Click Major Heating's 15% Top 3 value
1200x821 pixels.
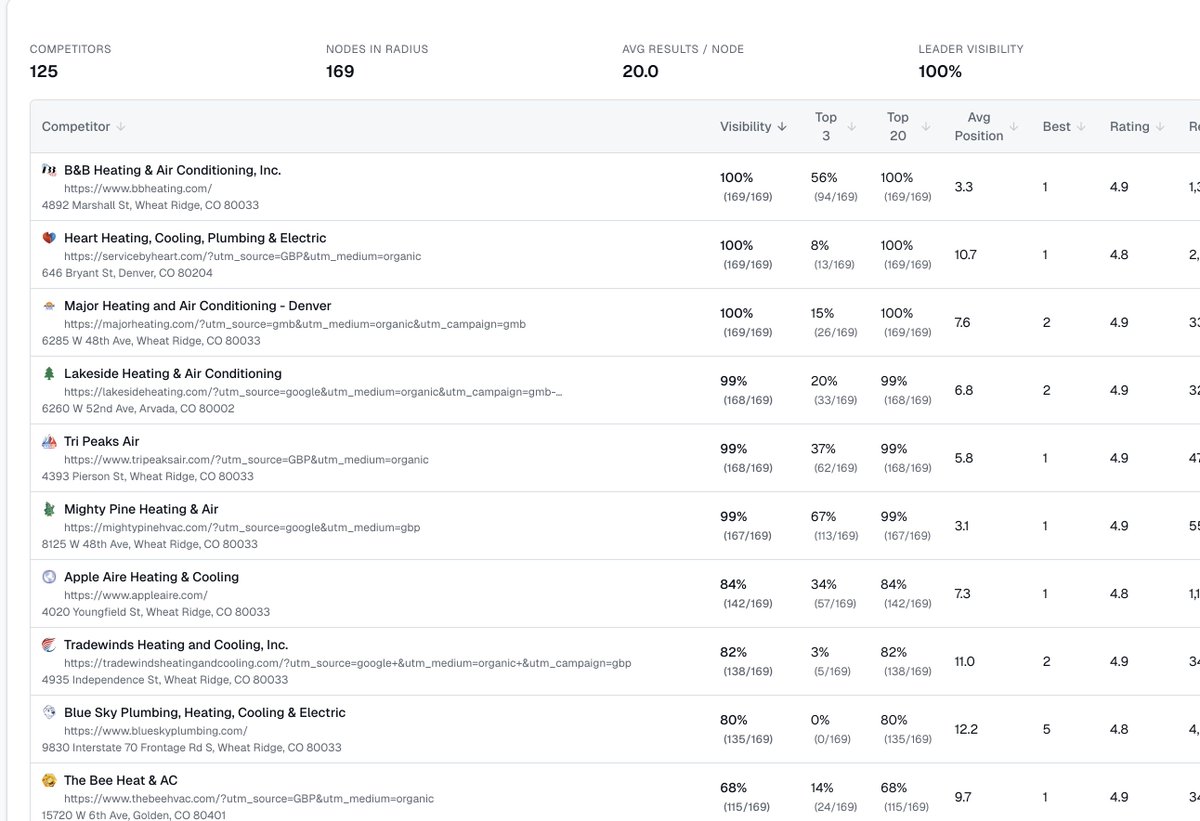click(x=823, y=313)
